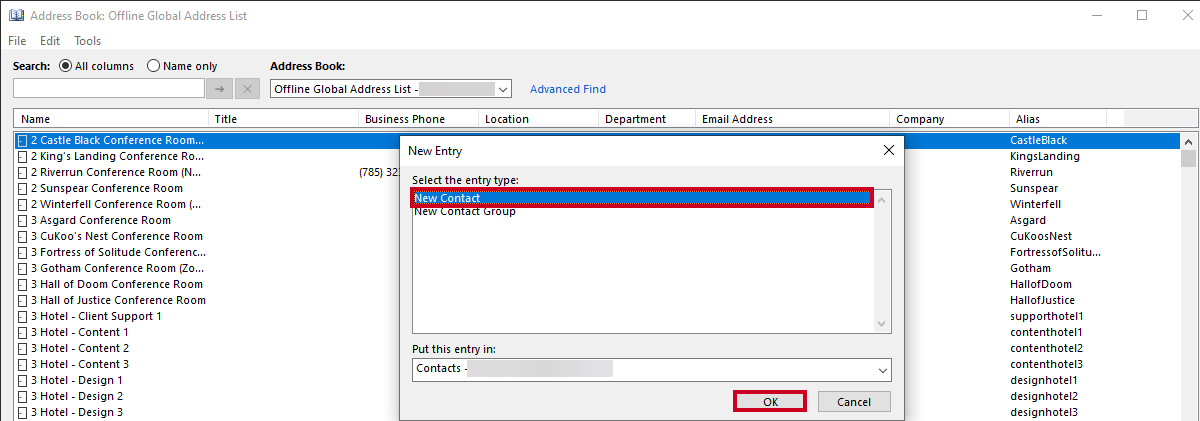The image size is (1200, 421).
Task: Open the Put this entry in dropdown
Action: pyautogui.click(x=882, y=370)
